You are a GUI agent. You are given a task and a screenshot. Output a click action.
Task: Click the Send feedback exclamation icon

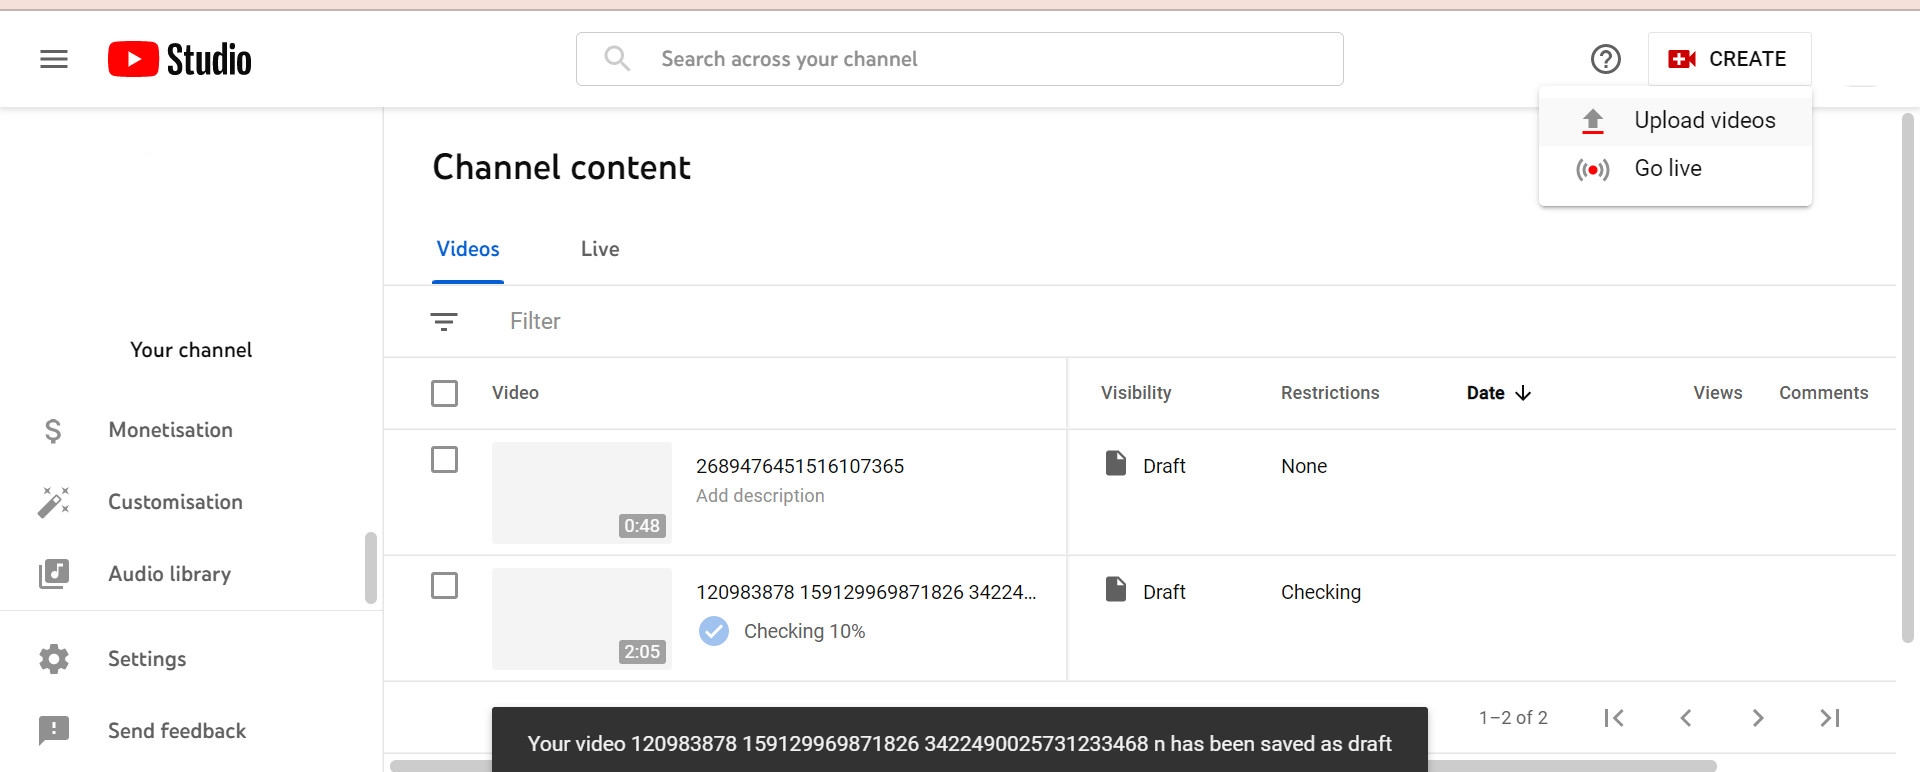tap(54, 731)
